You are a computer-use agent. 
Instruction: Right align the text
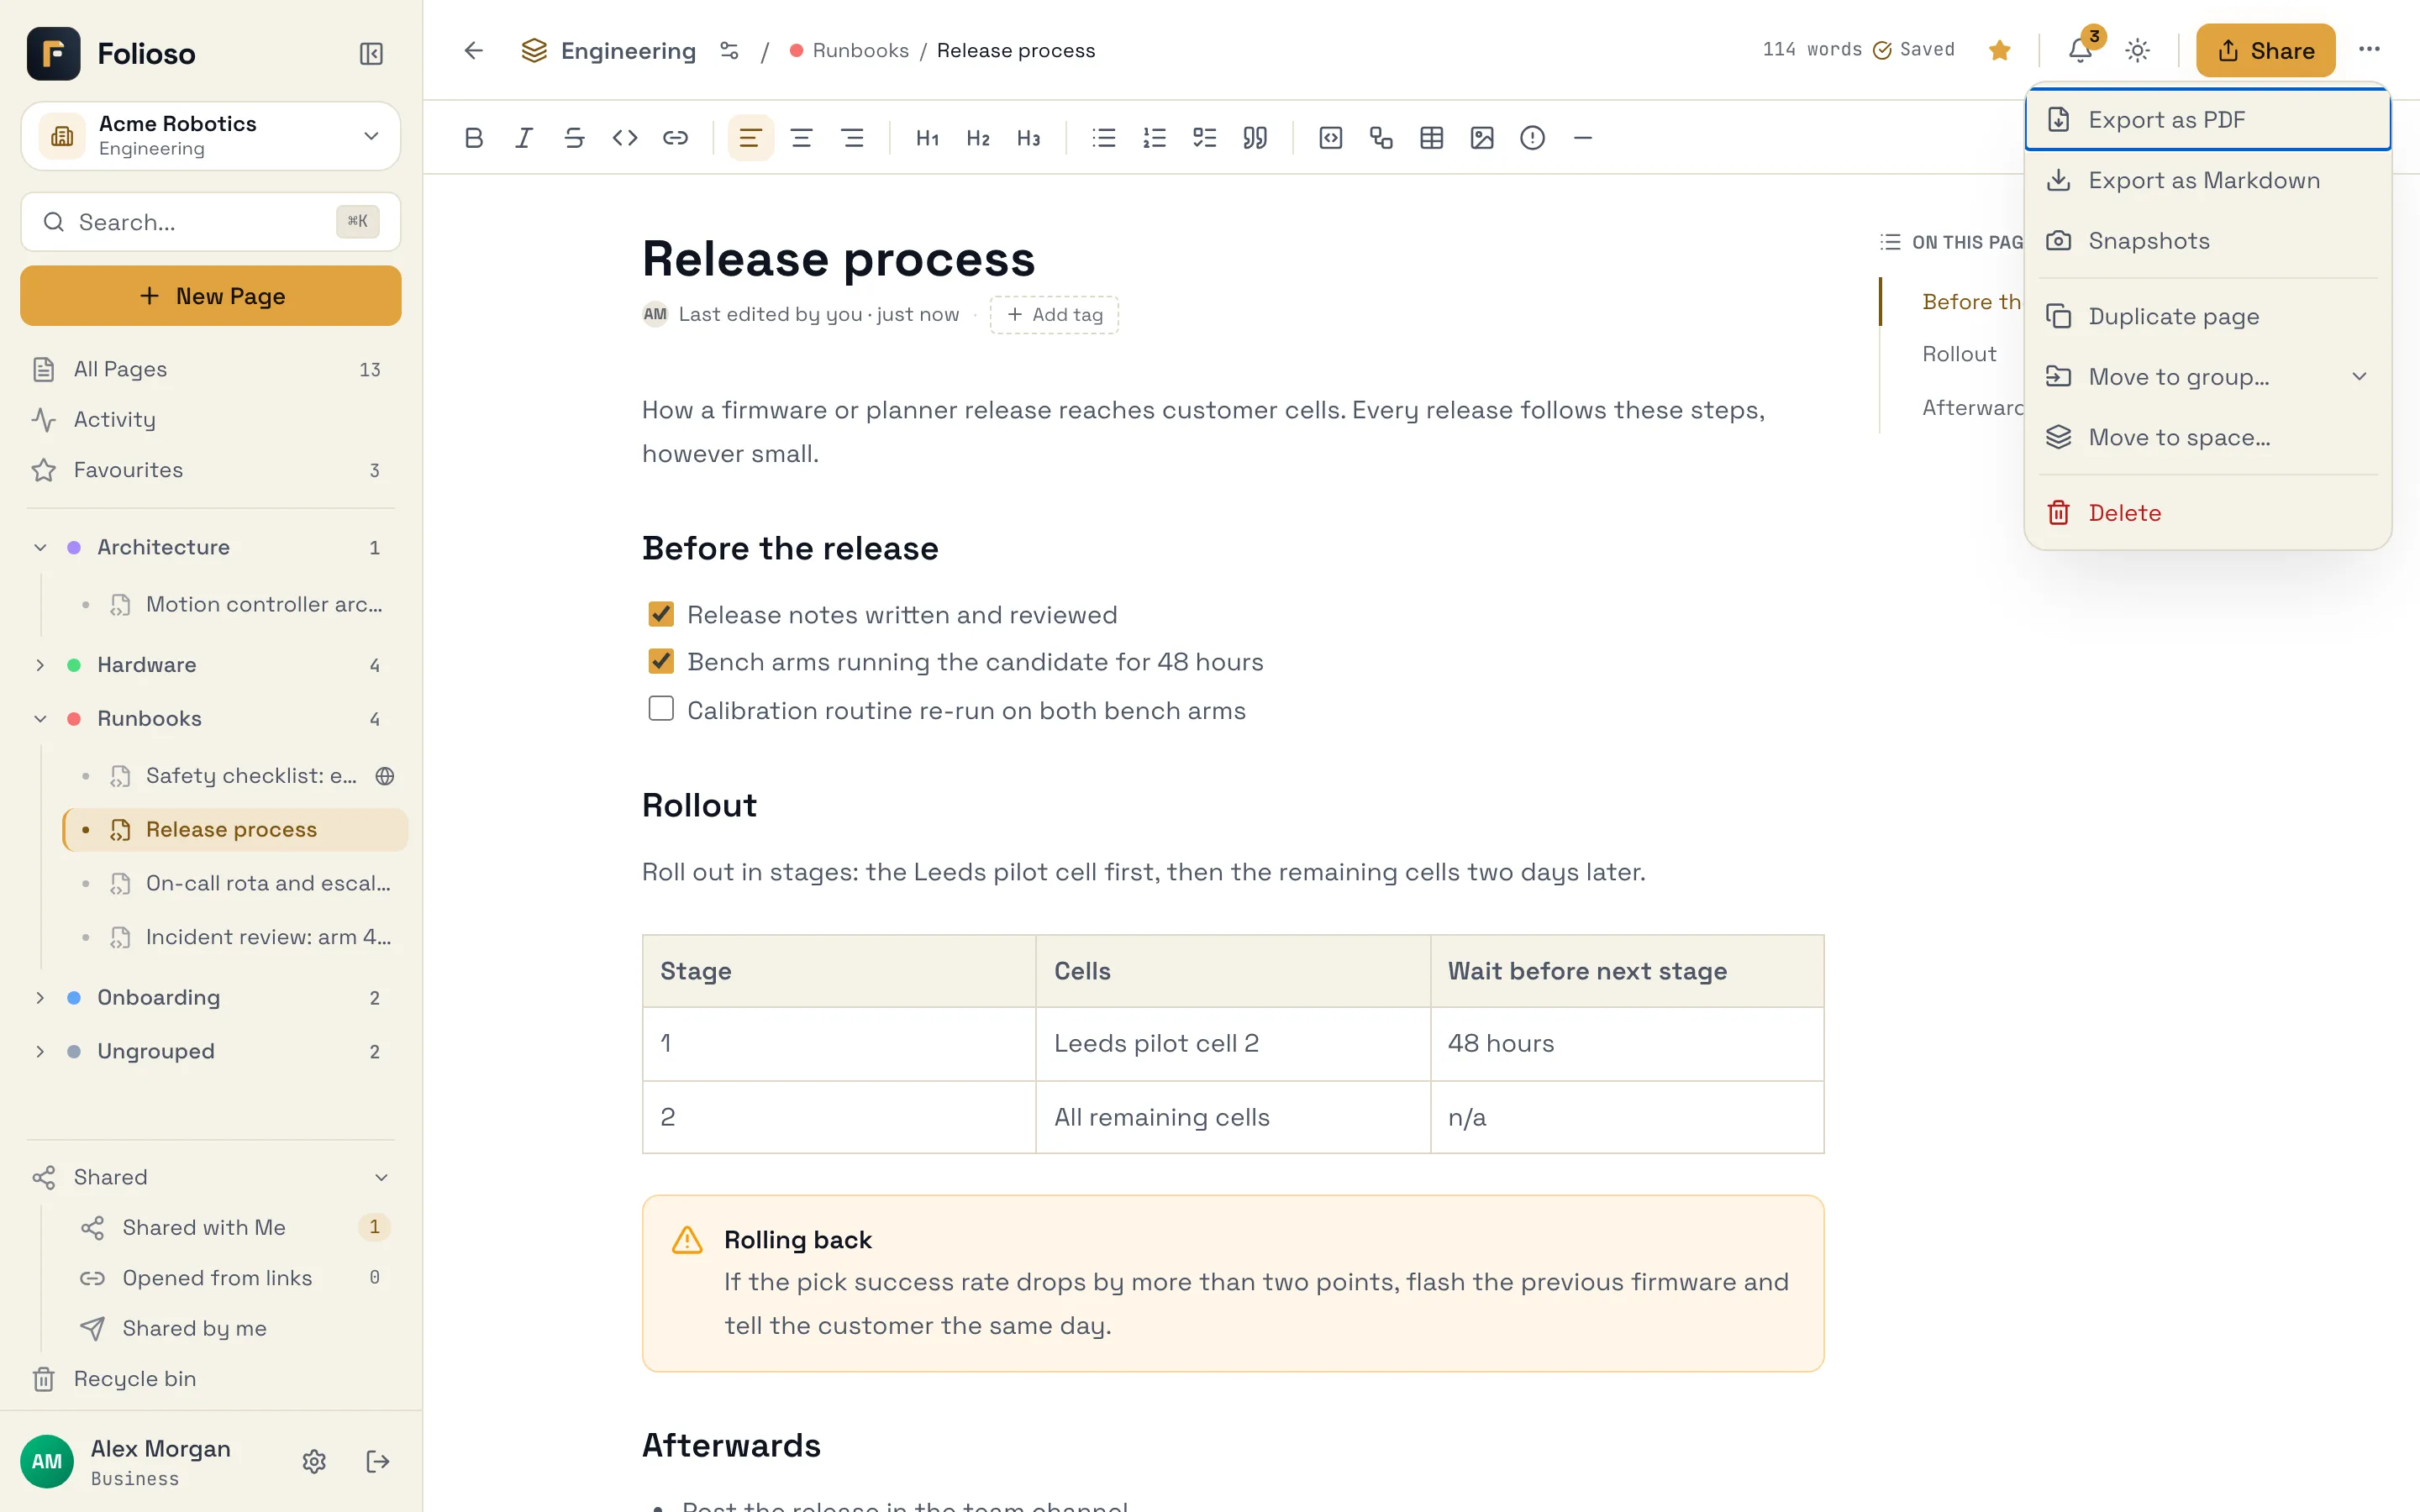pyautogui.click(x=852, y=138)
